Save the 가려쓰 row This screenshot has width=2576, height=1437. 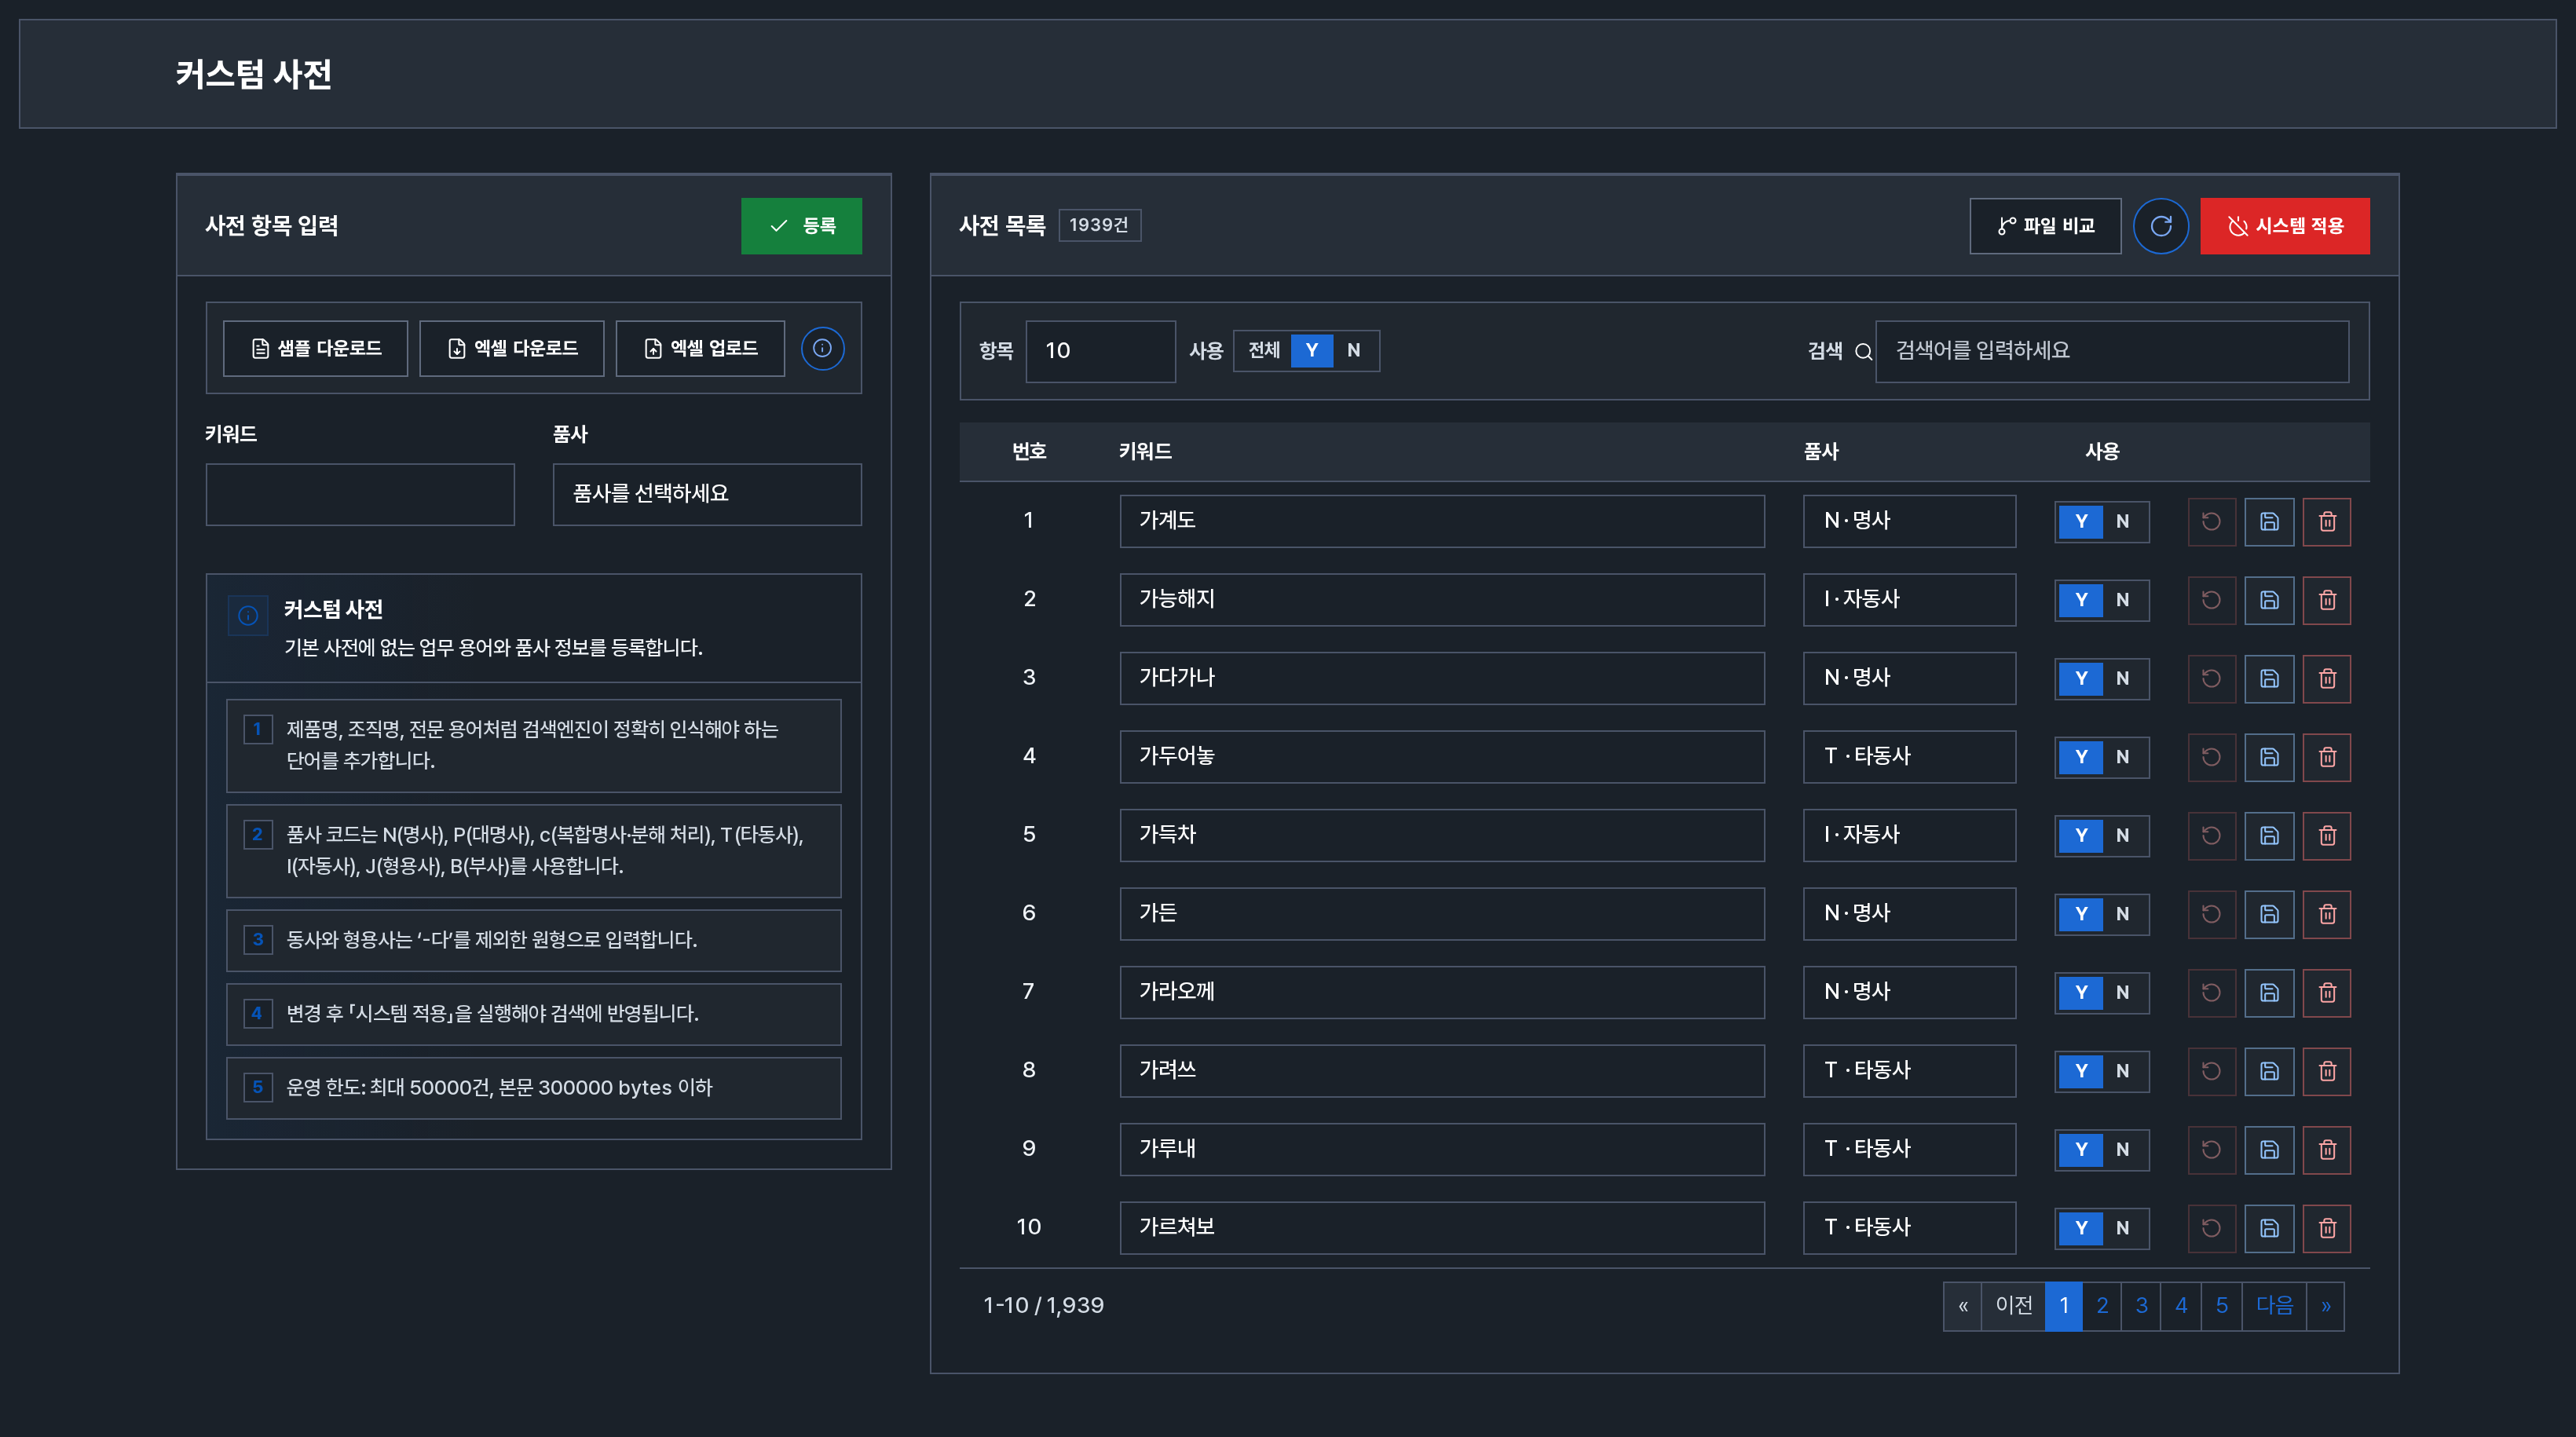tap(2269, 1071)
